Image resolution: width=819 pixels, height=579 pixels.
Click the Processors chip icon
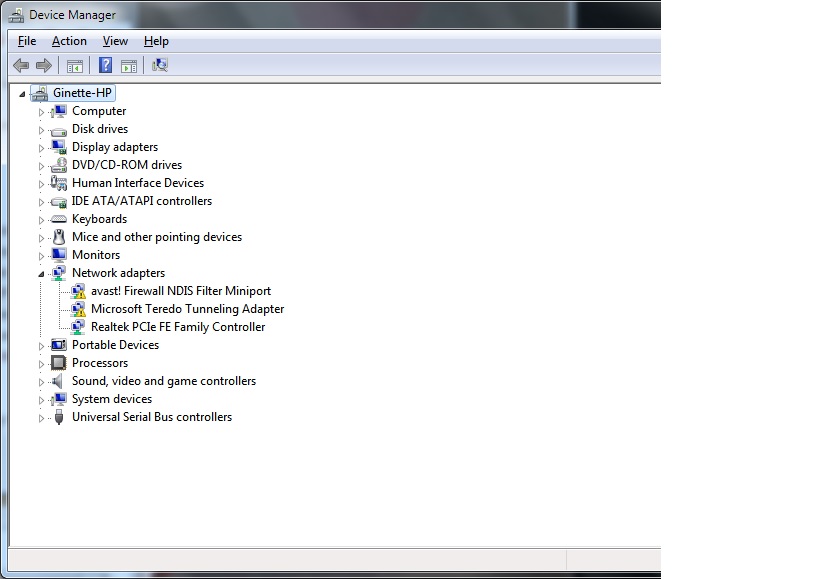tap(58, 363)
